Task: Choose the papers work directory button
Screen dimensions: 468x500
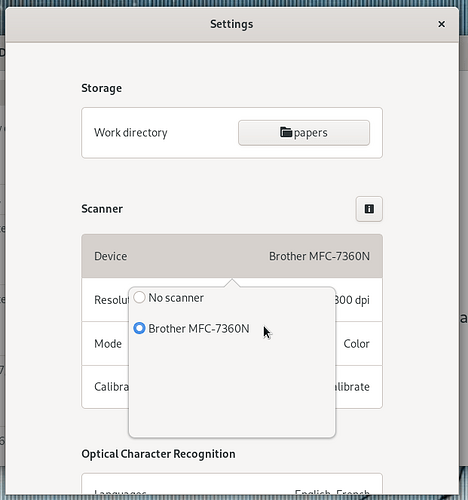Action: tap(304, 133)
